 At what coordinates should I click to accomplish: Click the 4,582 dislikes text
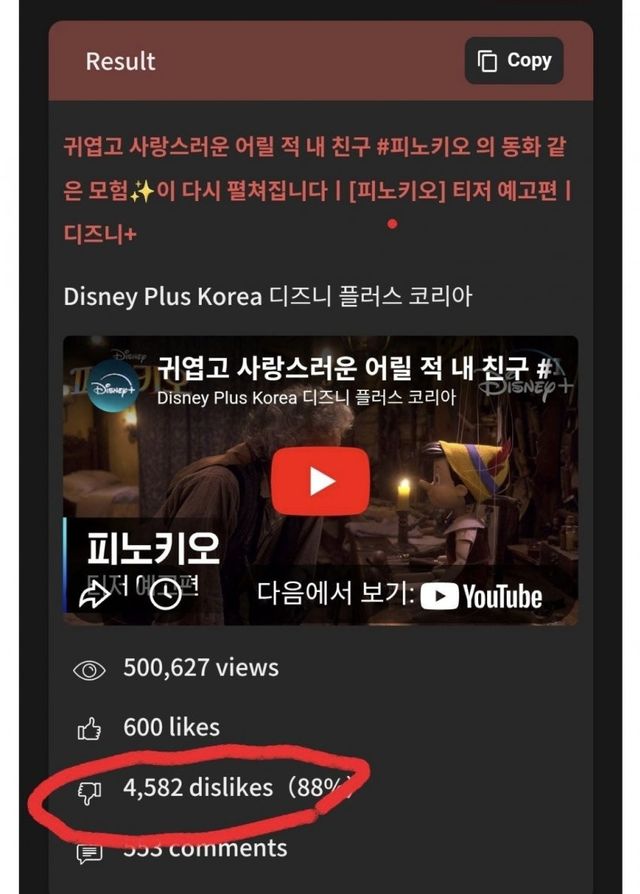198,788
